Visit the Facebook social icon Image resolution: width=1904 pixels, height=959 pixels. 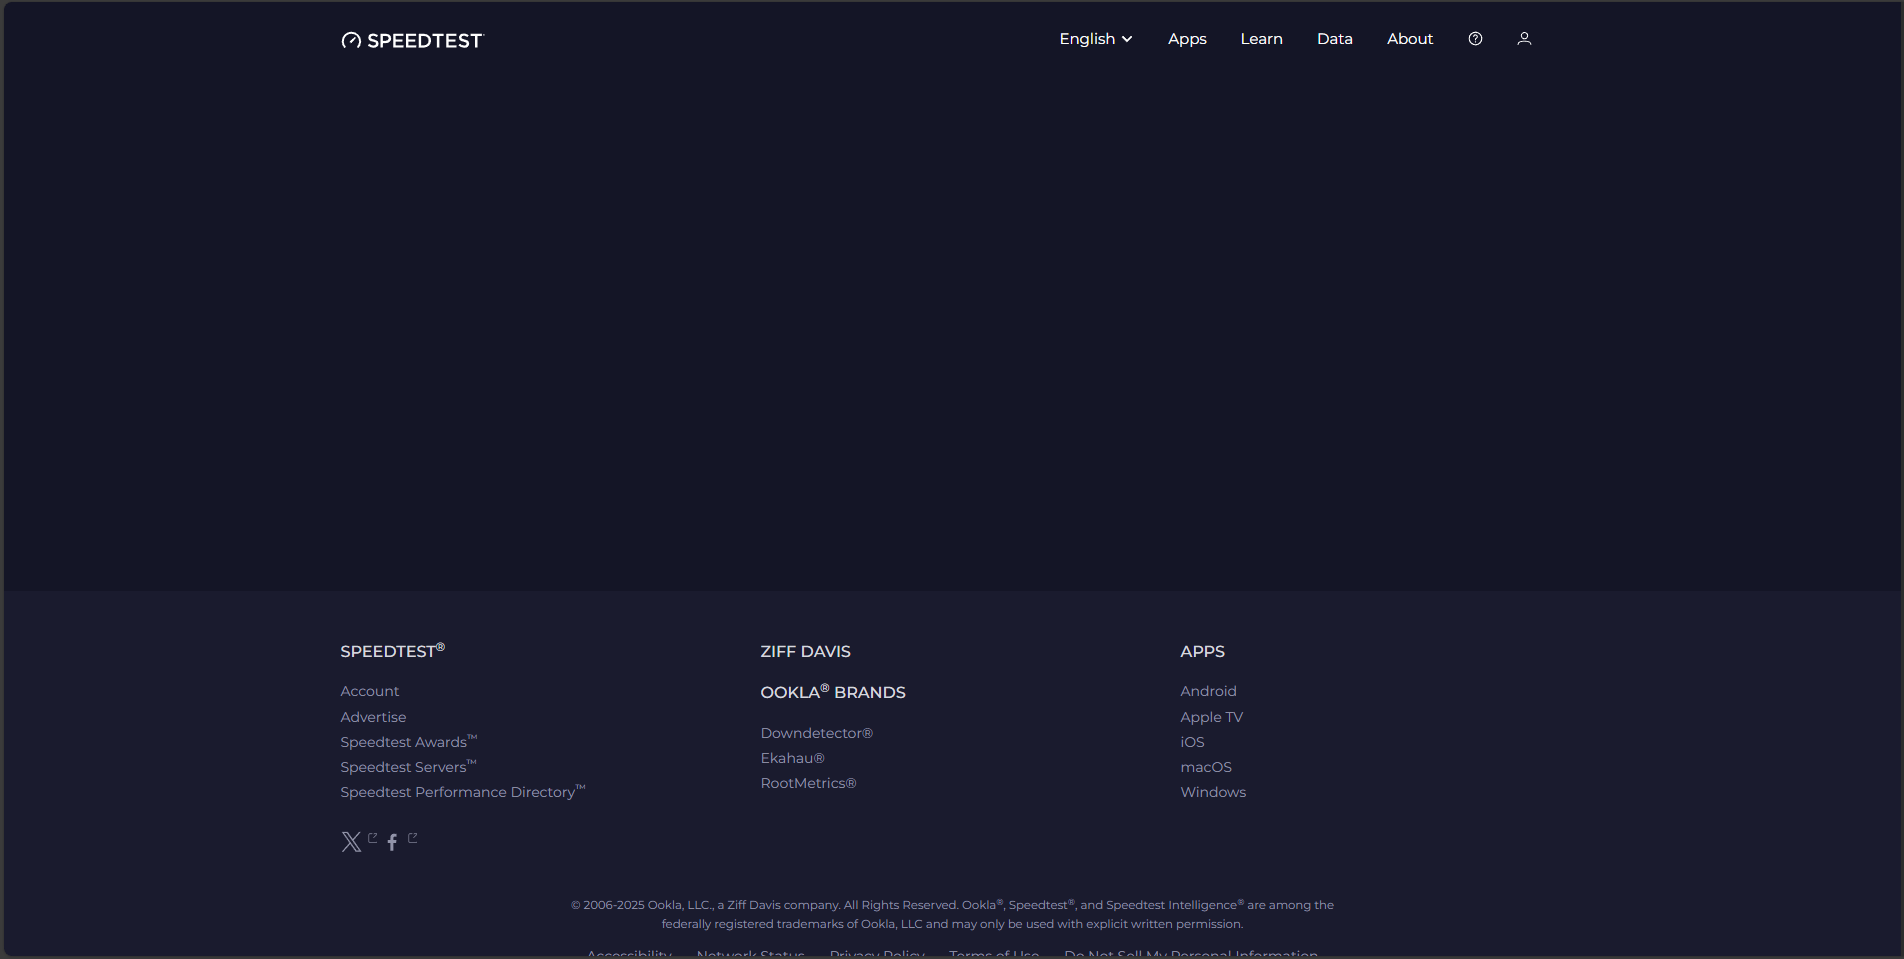click(x=392, y=842)
